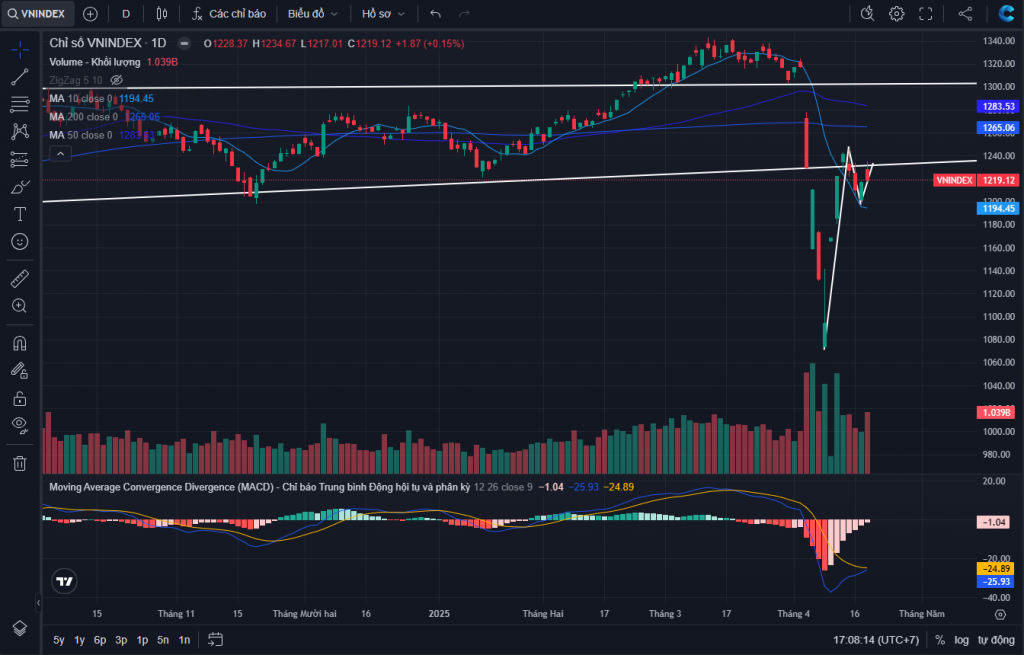Image resolution: width=1024 pixels, height=655 pixels.
Task: Click the 1194.45 MA 10 price label
Action: (x=999, y=208)
